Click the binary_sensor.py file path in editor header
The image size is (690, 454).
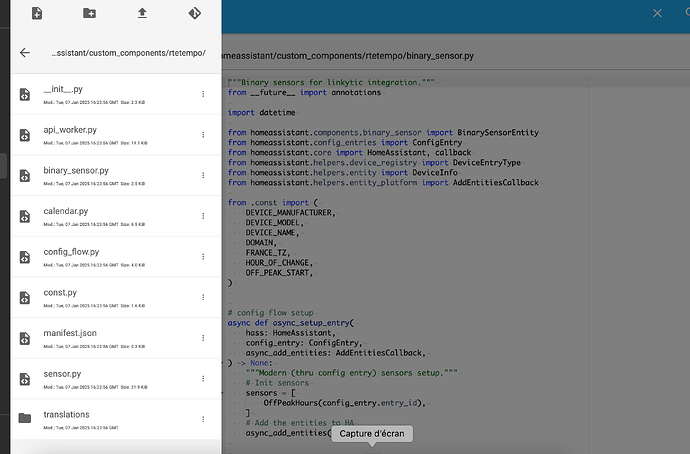348,56
